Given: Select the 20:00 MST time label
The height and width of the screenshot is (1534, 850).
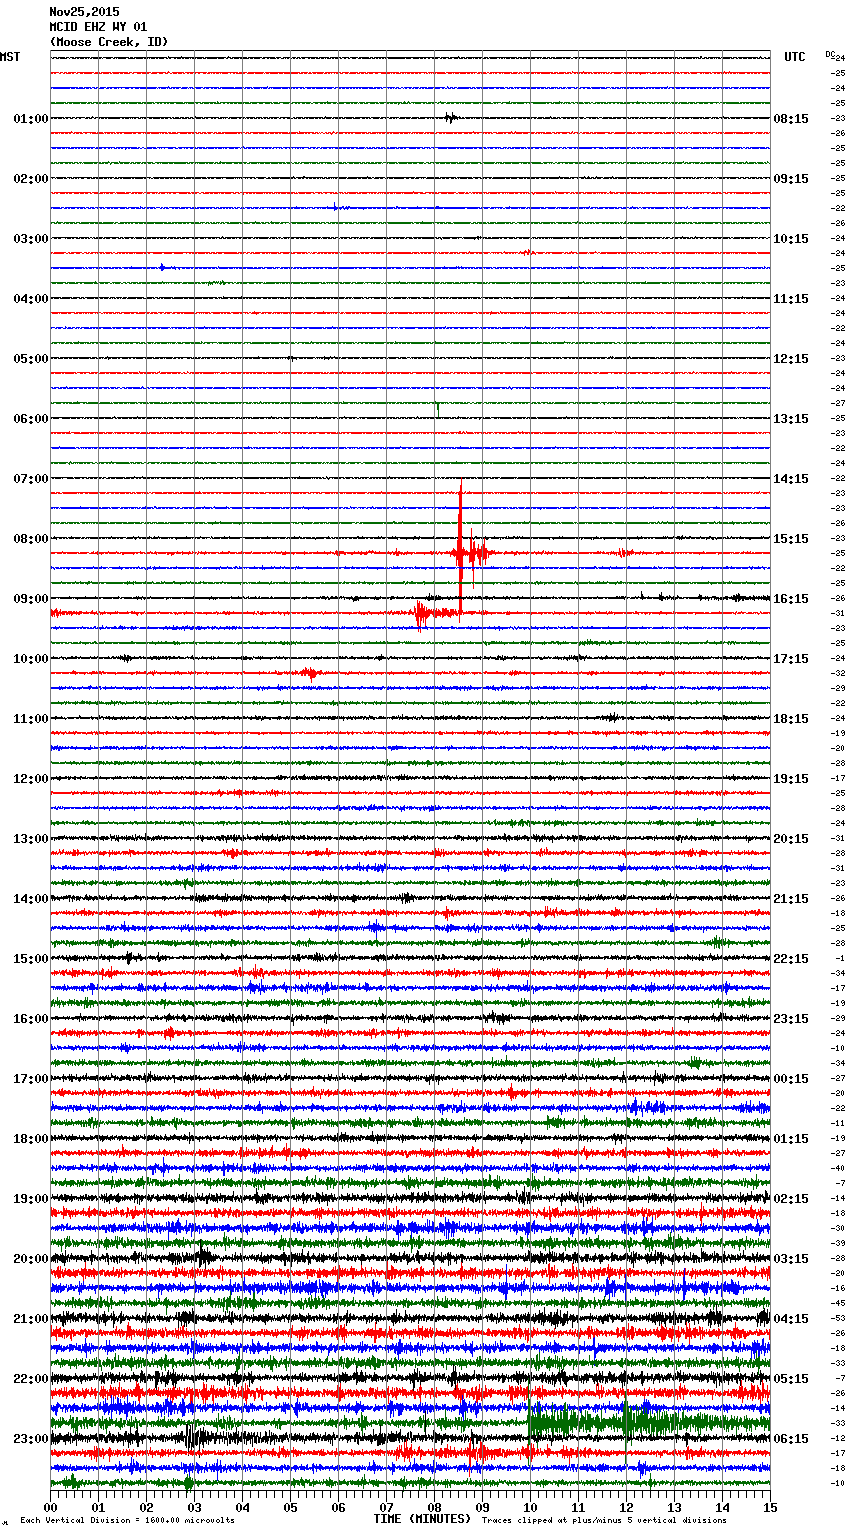Looking at the screenshot, I should tap(31, 1259).
